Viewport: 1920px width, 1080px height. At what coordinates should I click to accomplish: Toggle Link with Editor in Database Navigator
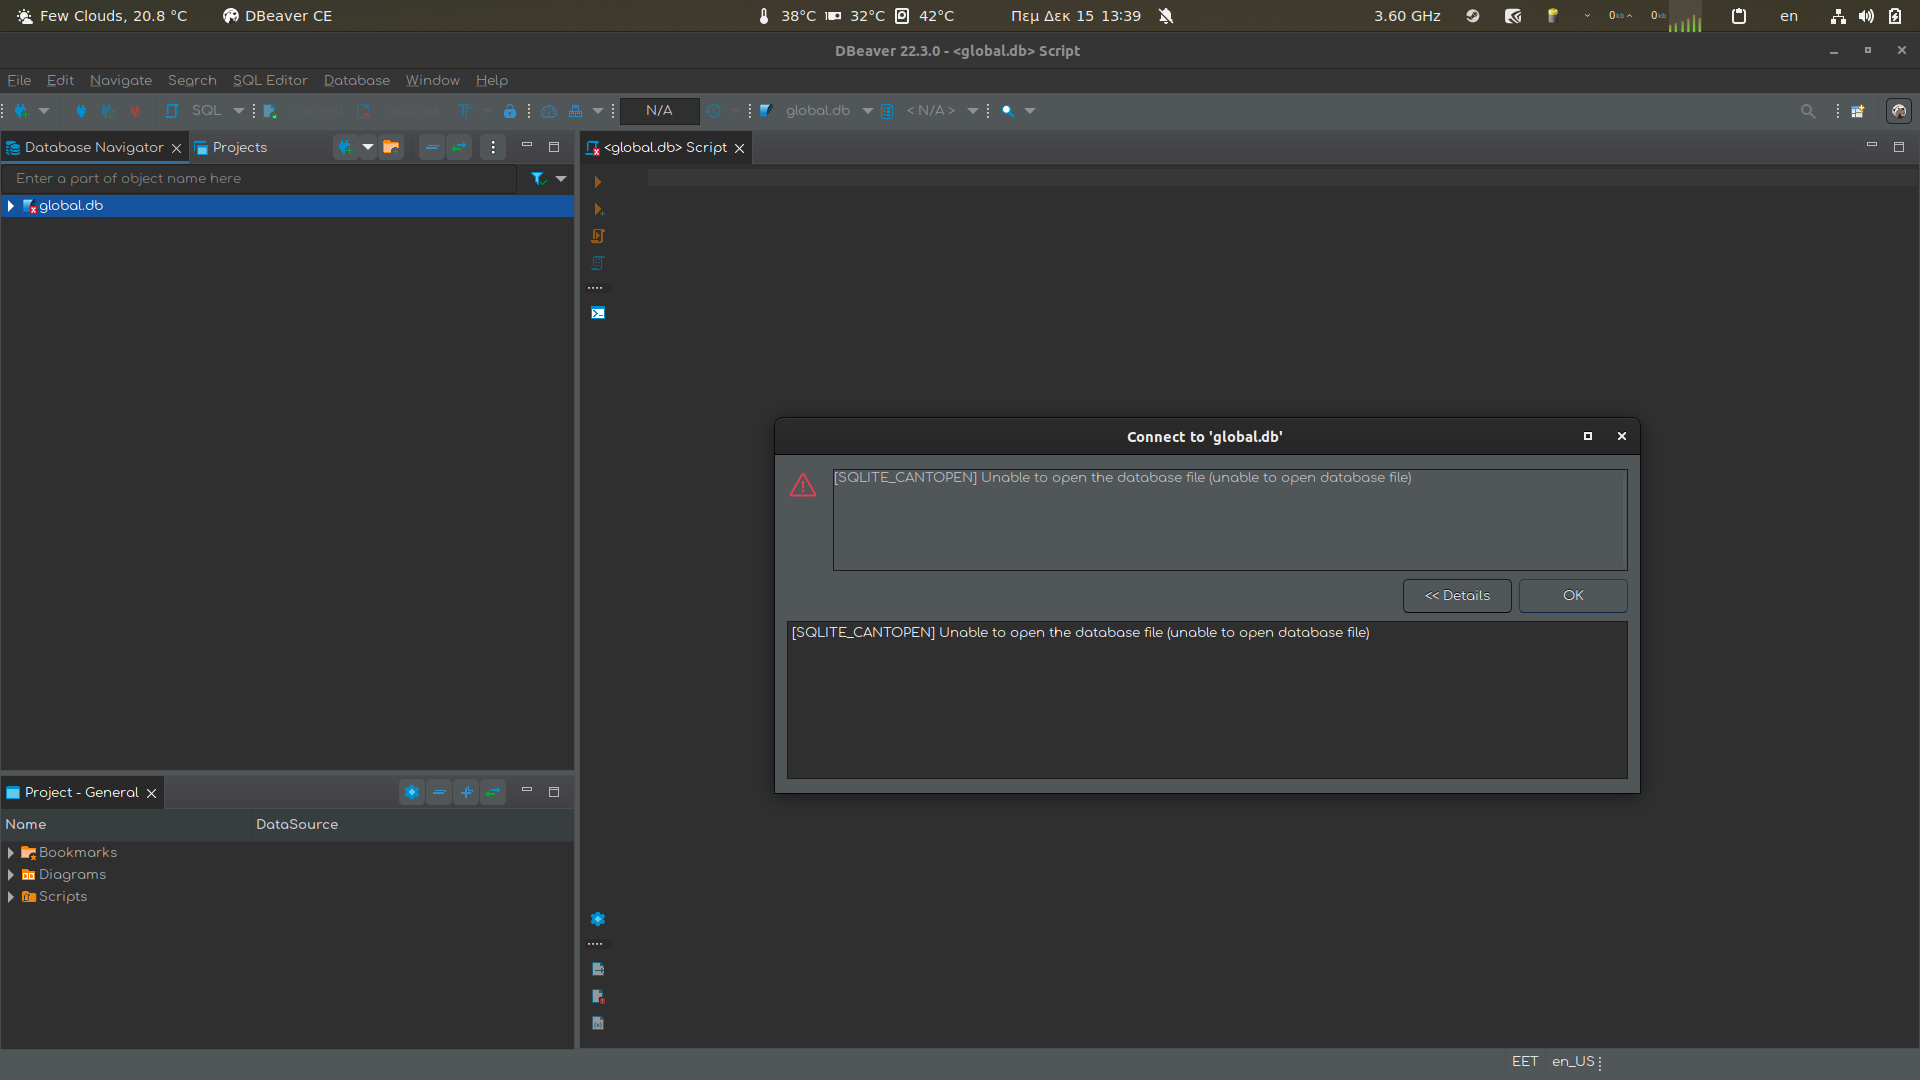[459, 147]
